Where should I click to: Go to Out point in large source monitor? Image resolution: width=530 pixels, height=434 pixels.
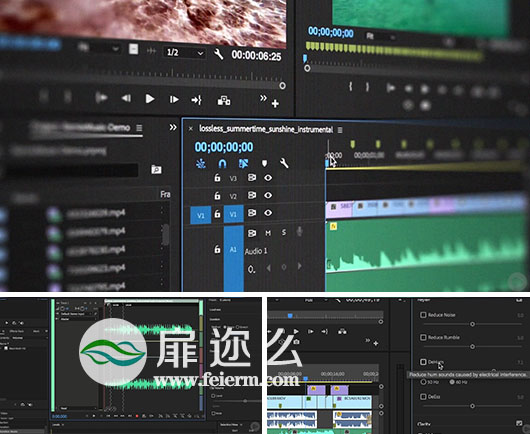click(x=196, y=100)
